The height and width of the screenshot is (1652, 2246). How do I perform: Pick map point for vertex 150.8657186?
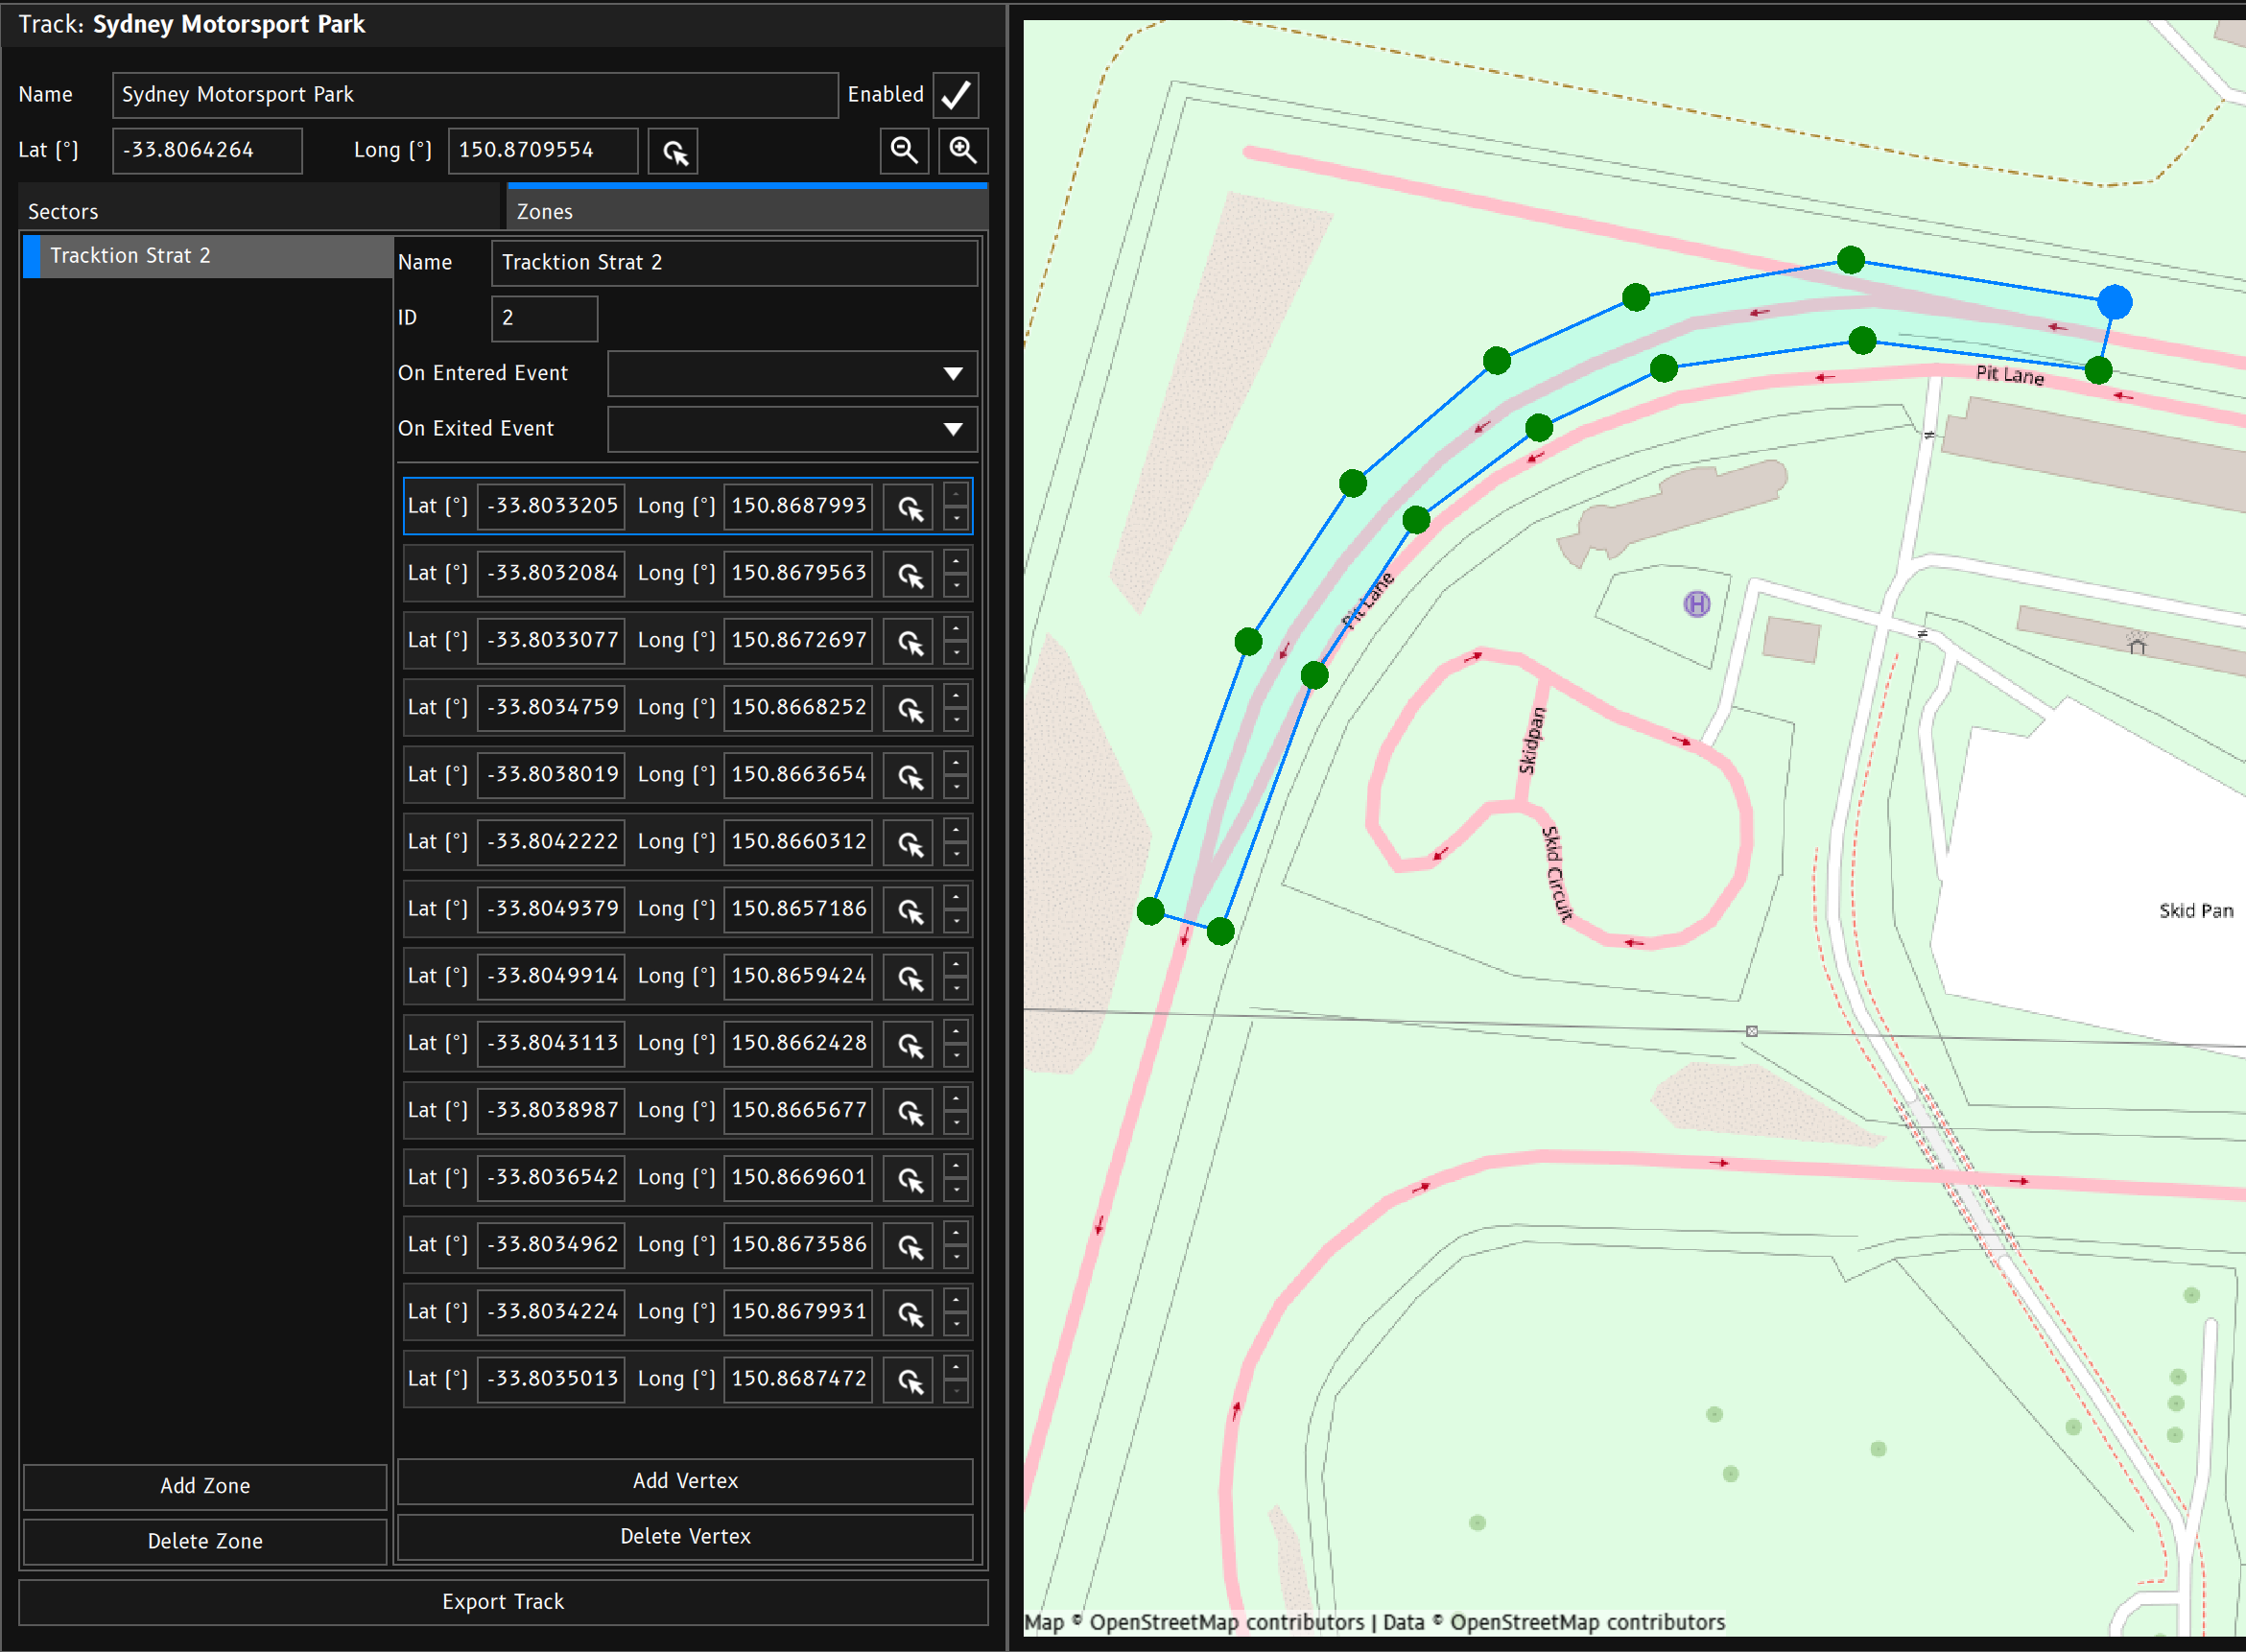pyautogui.click(x=909, y=909)
